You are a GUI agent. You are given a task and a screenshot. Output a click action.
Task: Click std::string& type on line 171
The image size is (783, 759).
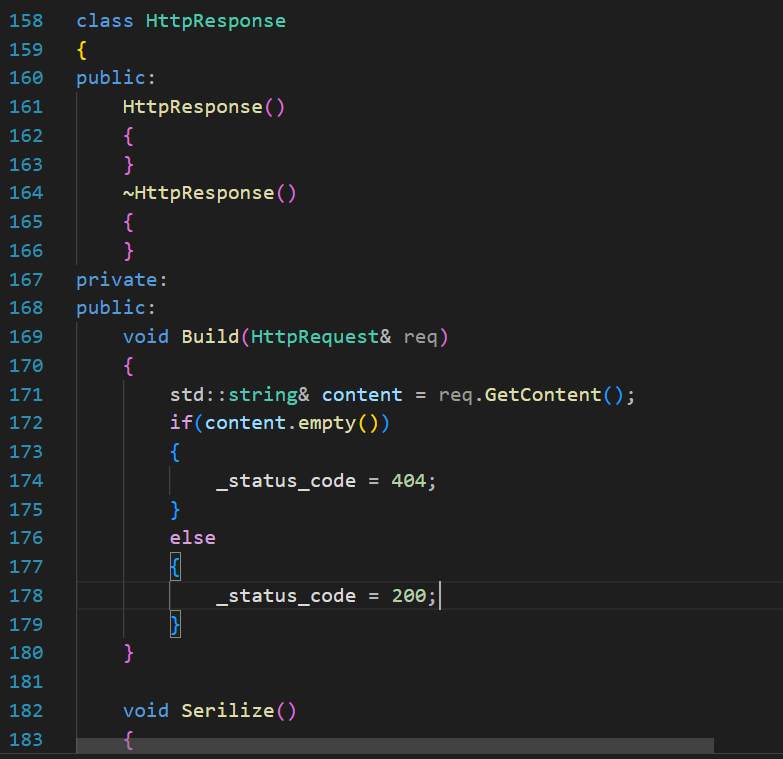click(240, 395)
